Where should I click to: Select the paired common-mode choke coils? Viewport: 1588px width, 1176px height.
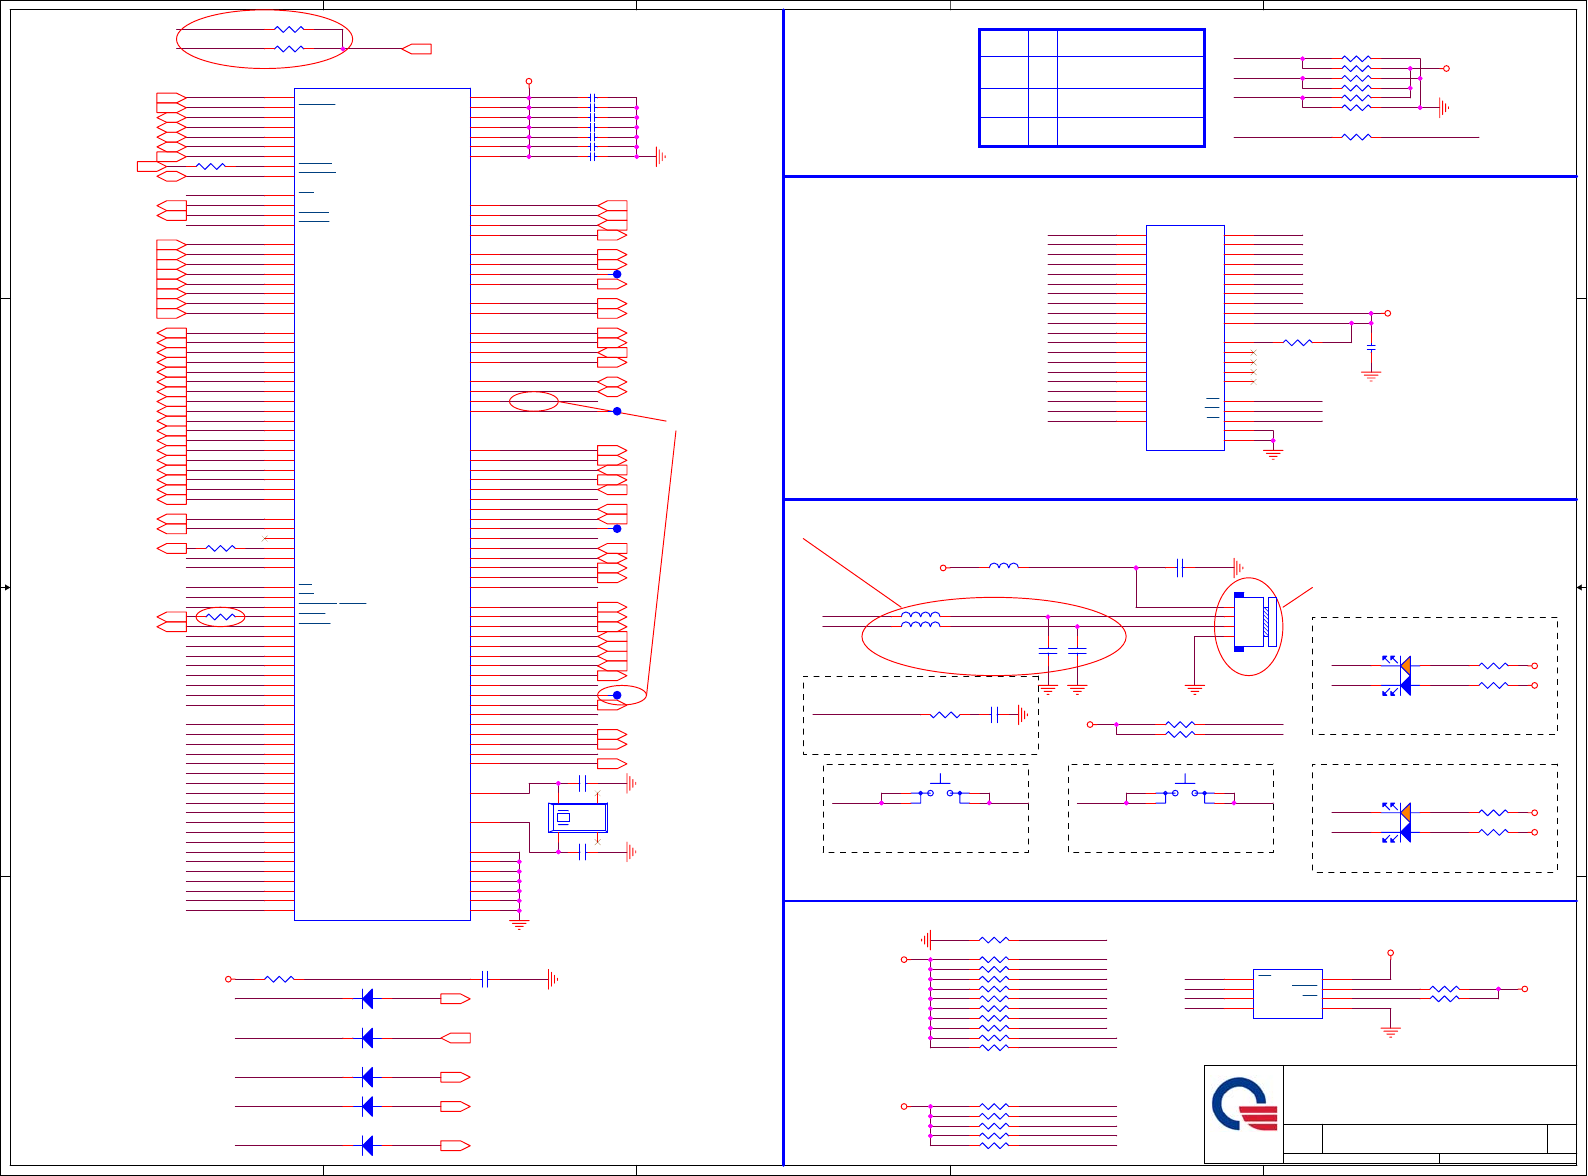(920, 620)
